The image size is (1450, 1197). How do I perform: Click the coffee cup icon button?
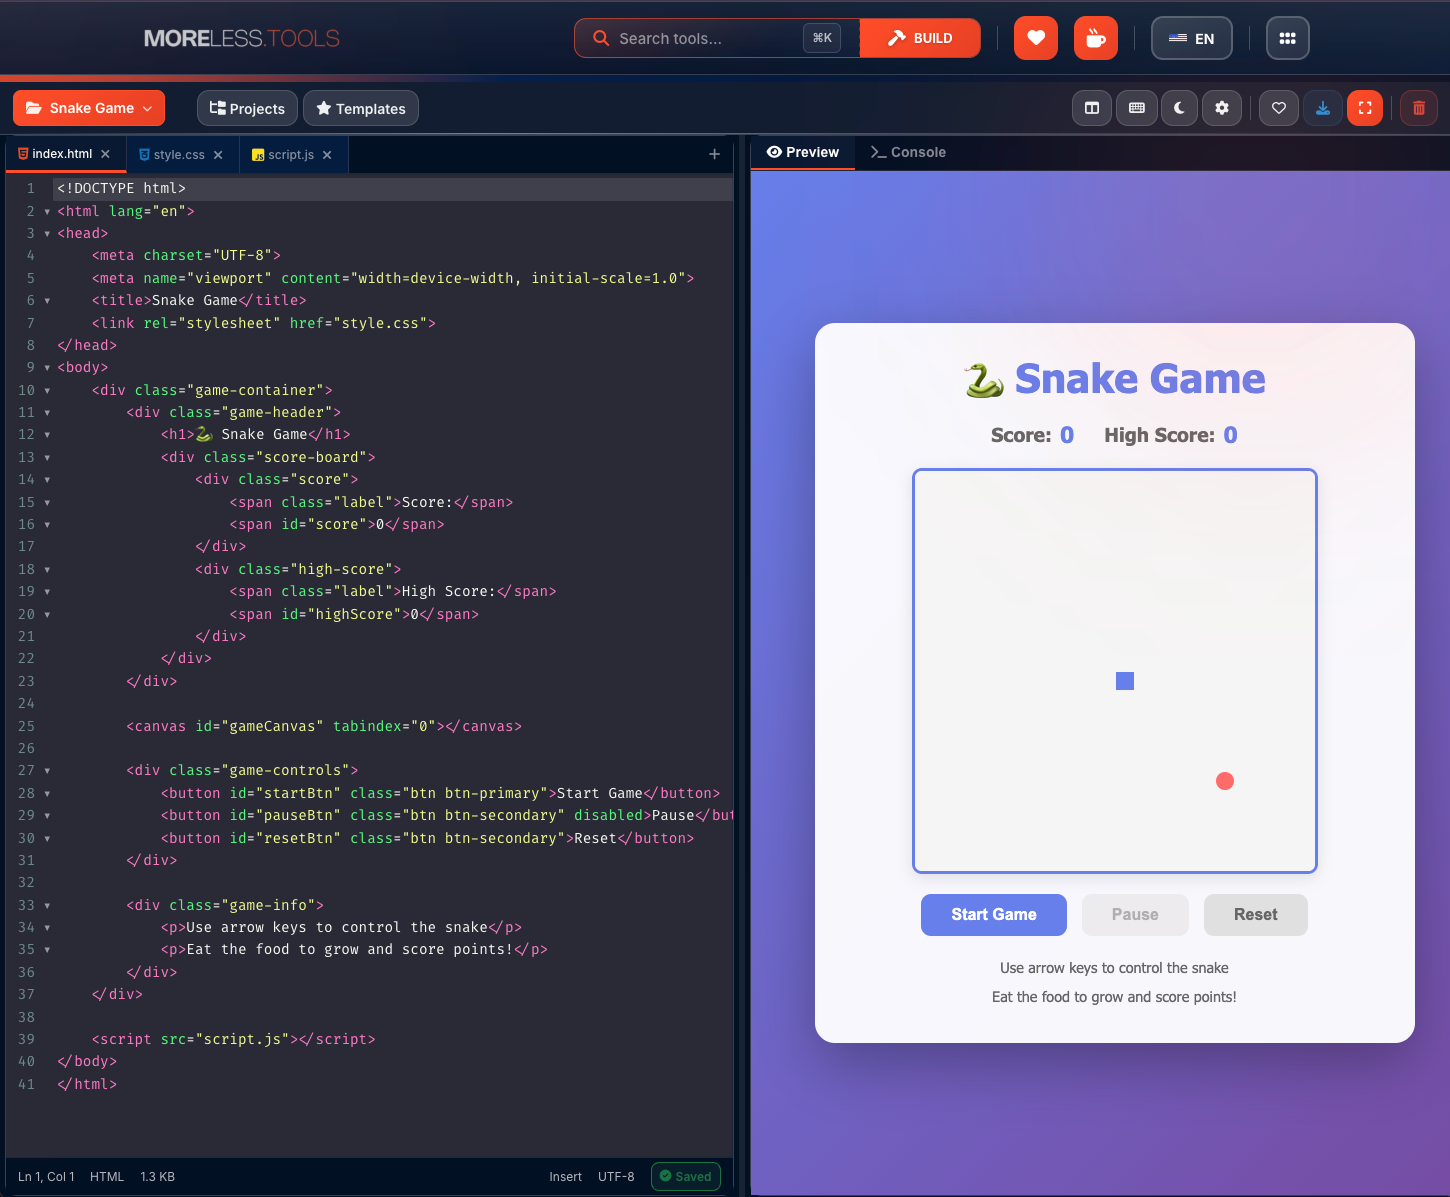coord(1095,38)
